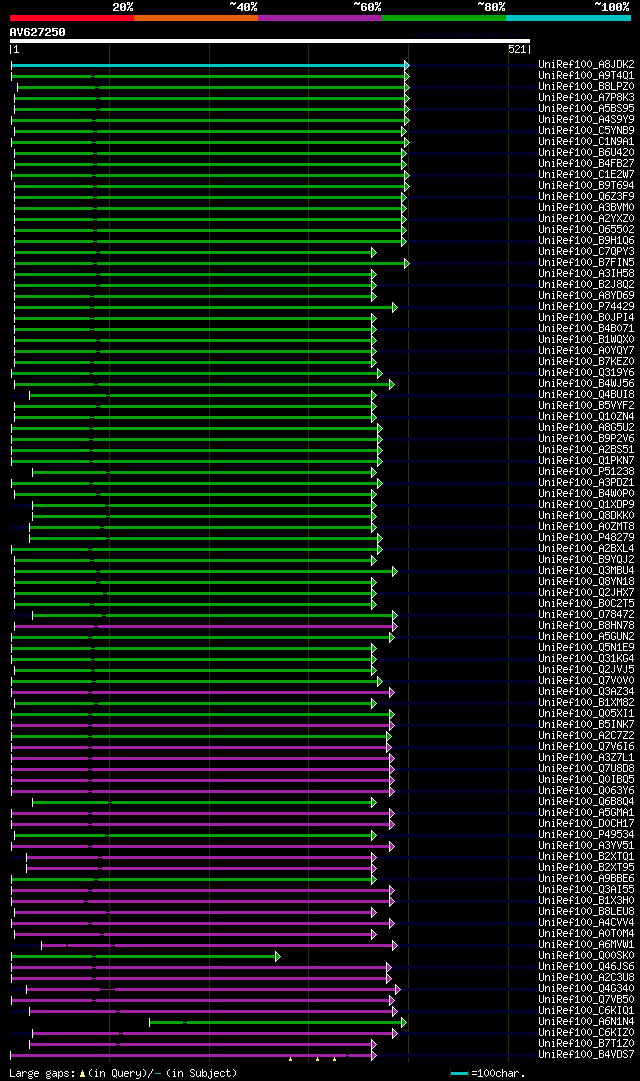640x1081 pixels.
Task: Select the UniRef100_Q6B8Q4 label
Action: [x=586, y=802]
